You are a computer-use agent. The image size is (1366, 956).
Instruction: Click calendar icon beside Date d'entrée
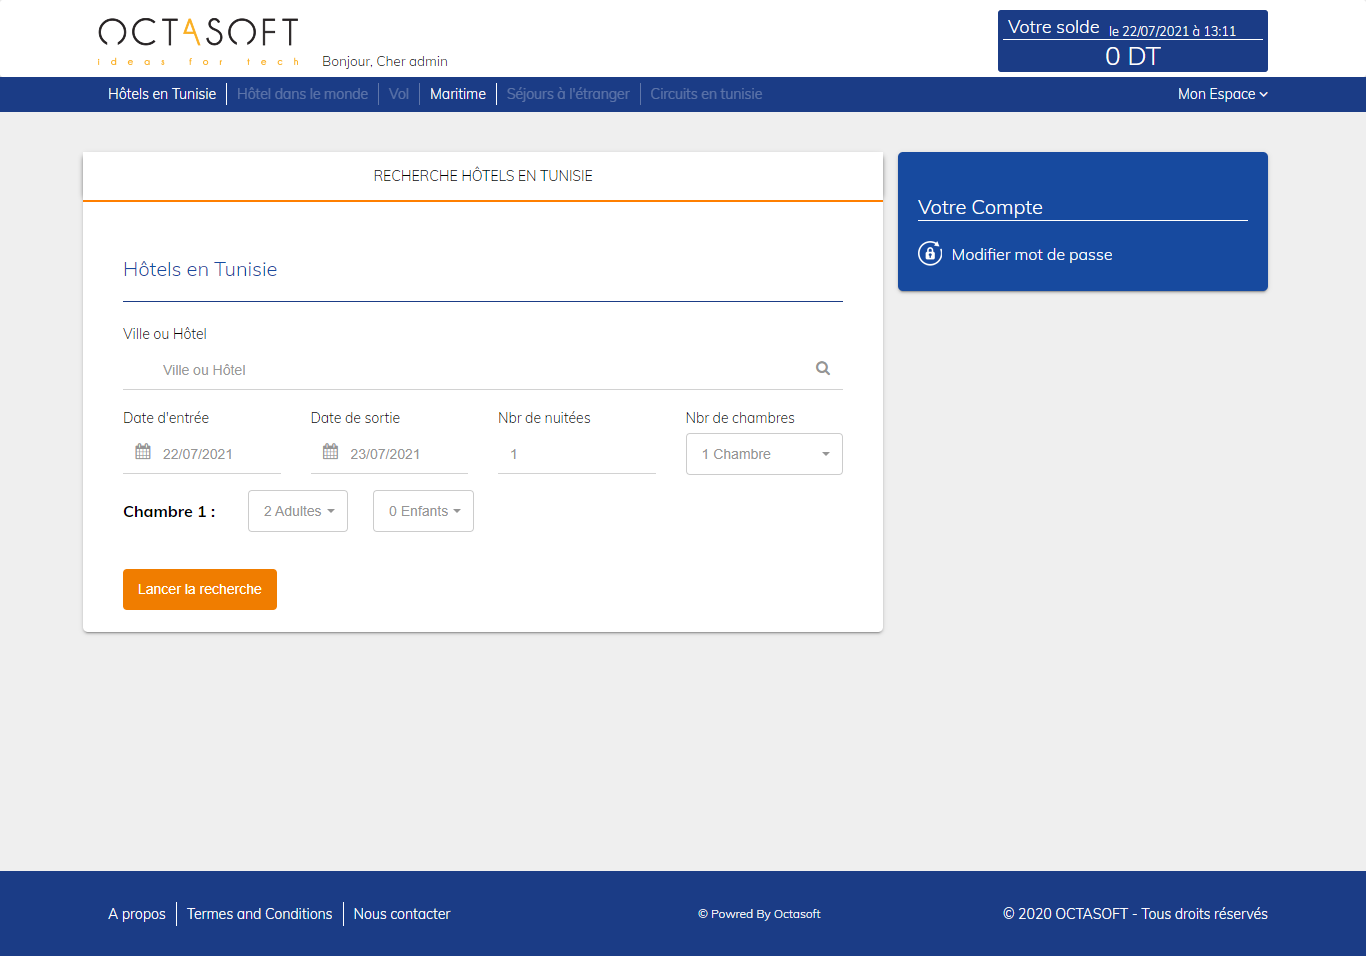click(x=143, y=452)
